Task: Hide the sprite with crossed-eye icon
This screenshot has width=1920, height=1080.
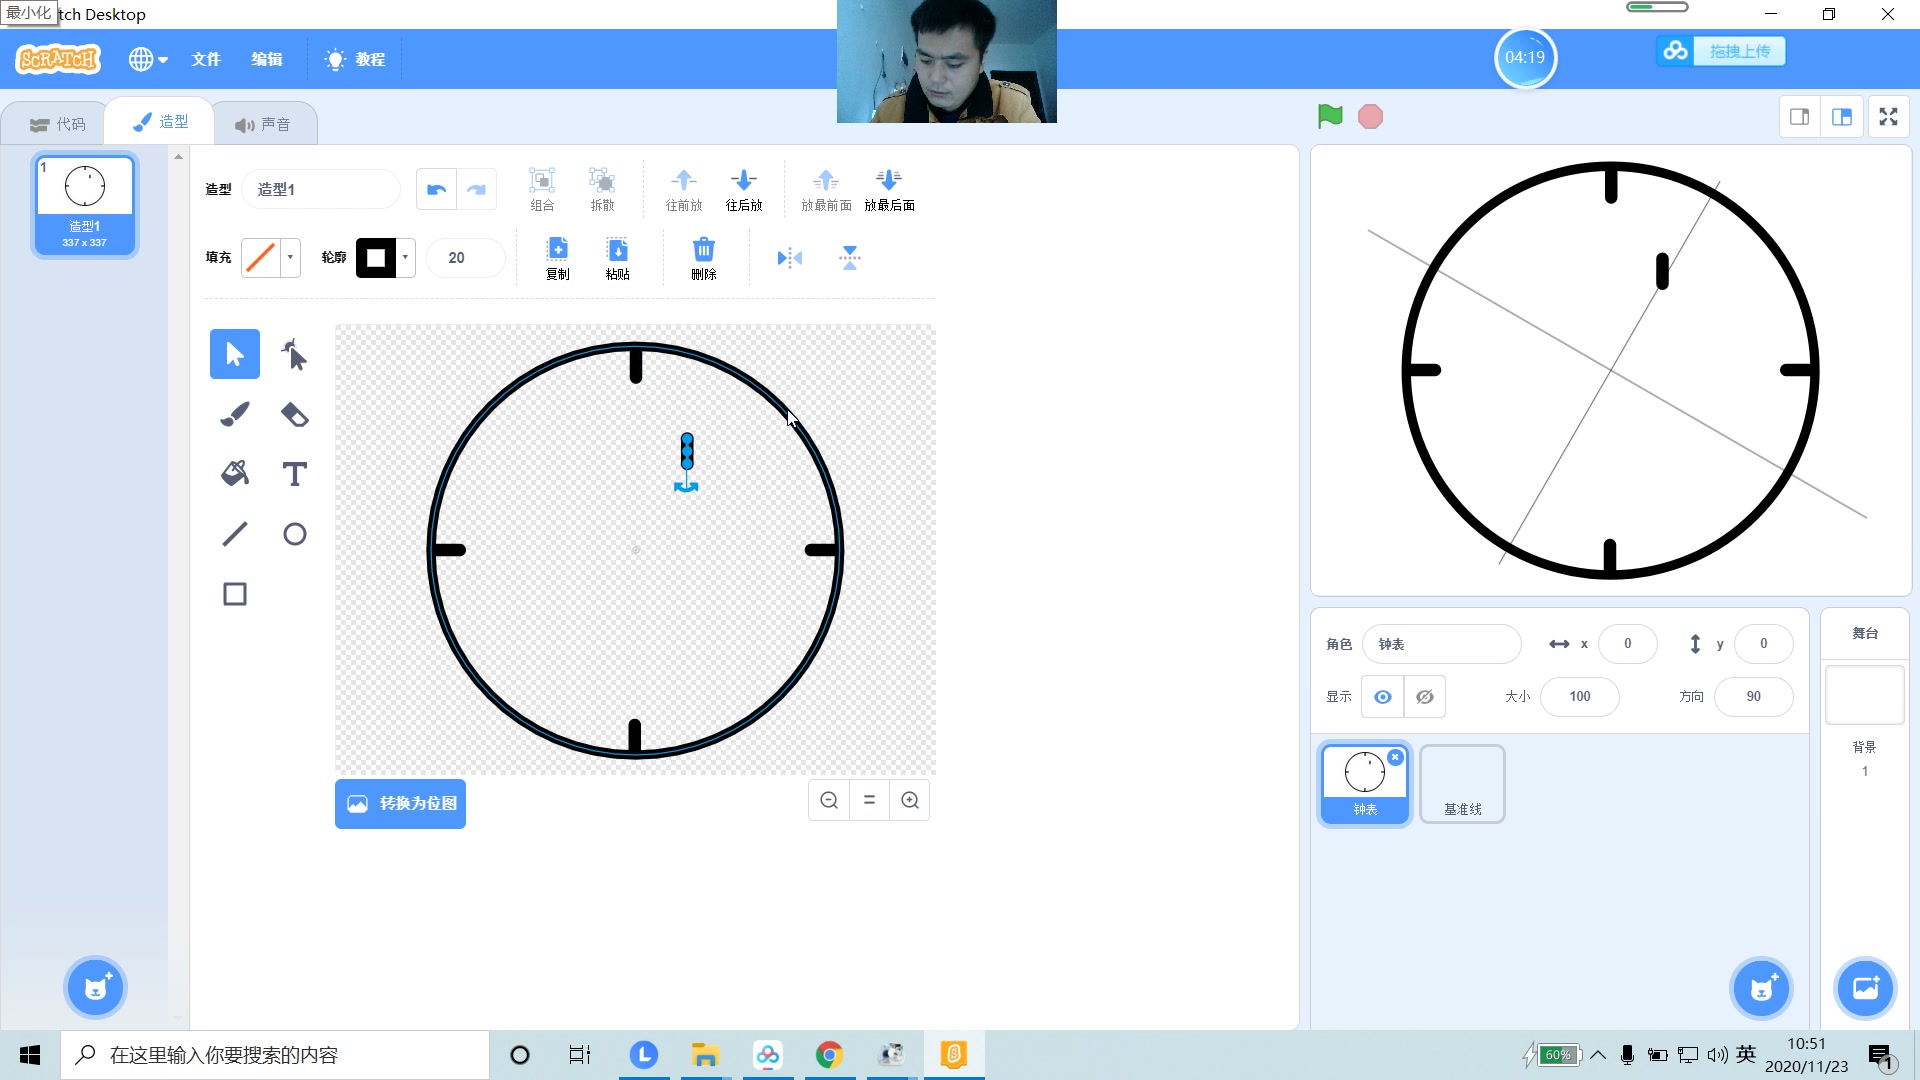Action: click(1424, 697)
